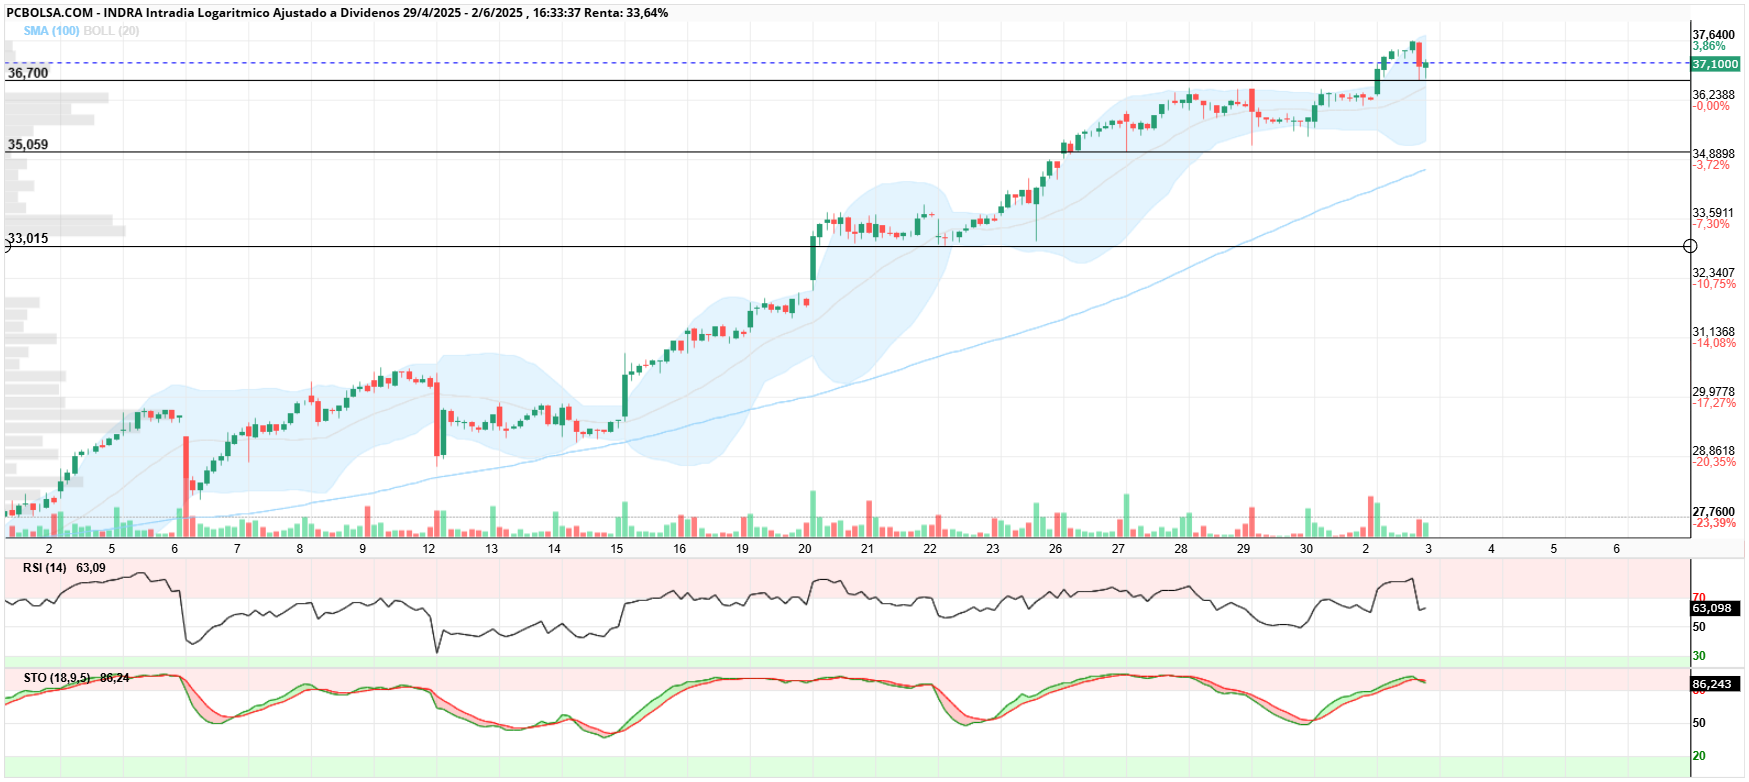
Task: Click the PCBOLSA.COM chart title text
Action: [50, 13]
